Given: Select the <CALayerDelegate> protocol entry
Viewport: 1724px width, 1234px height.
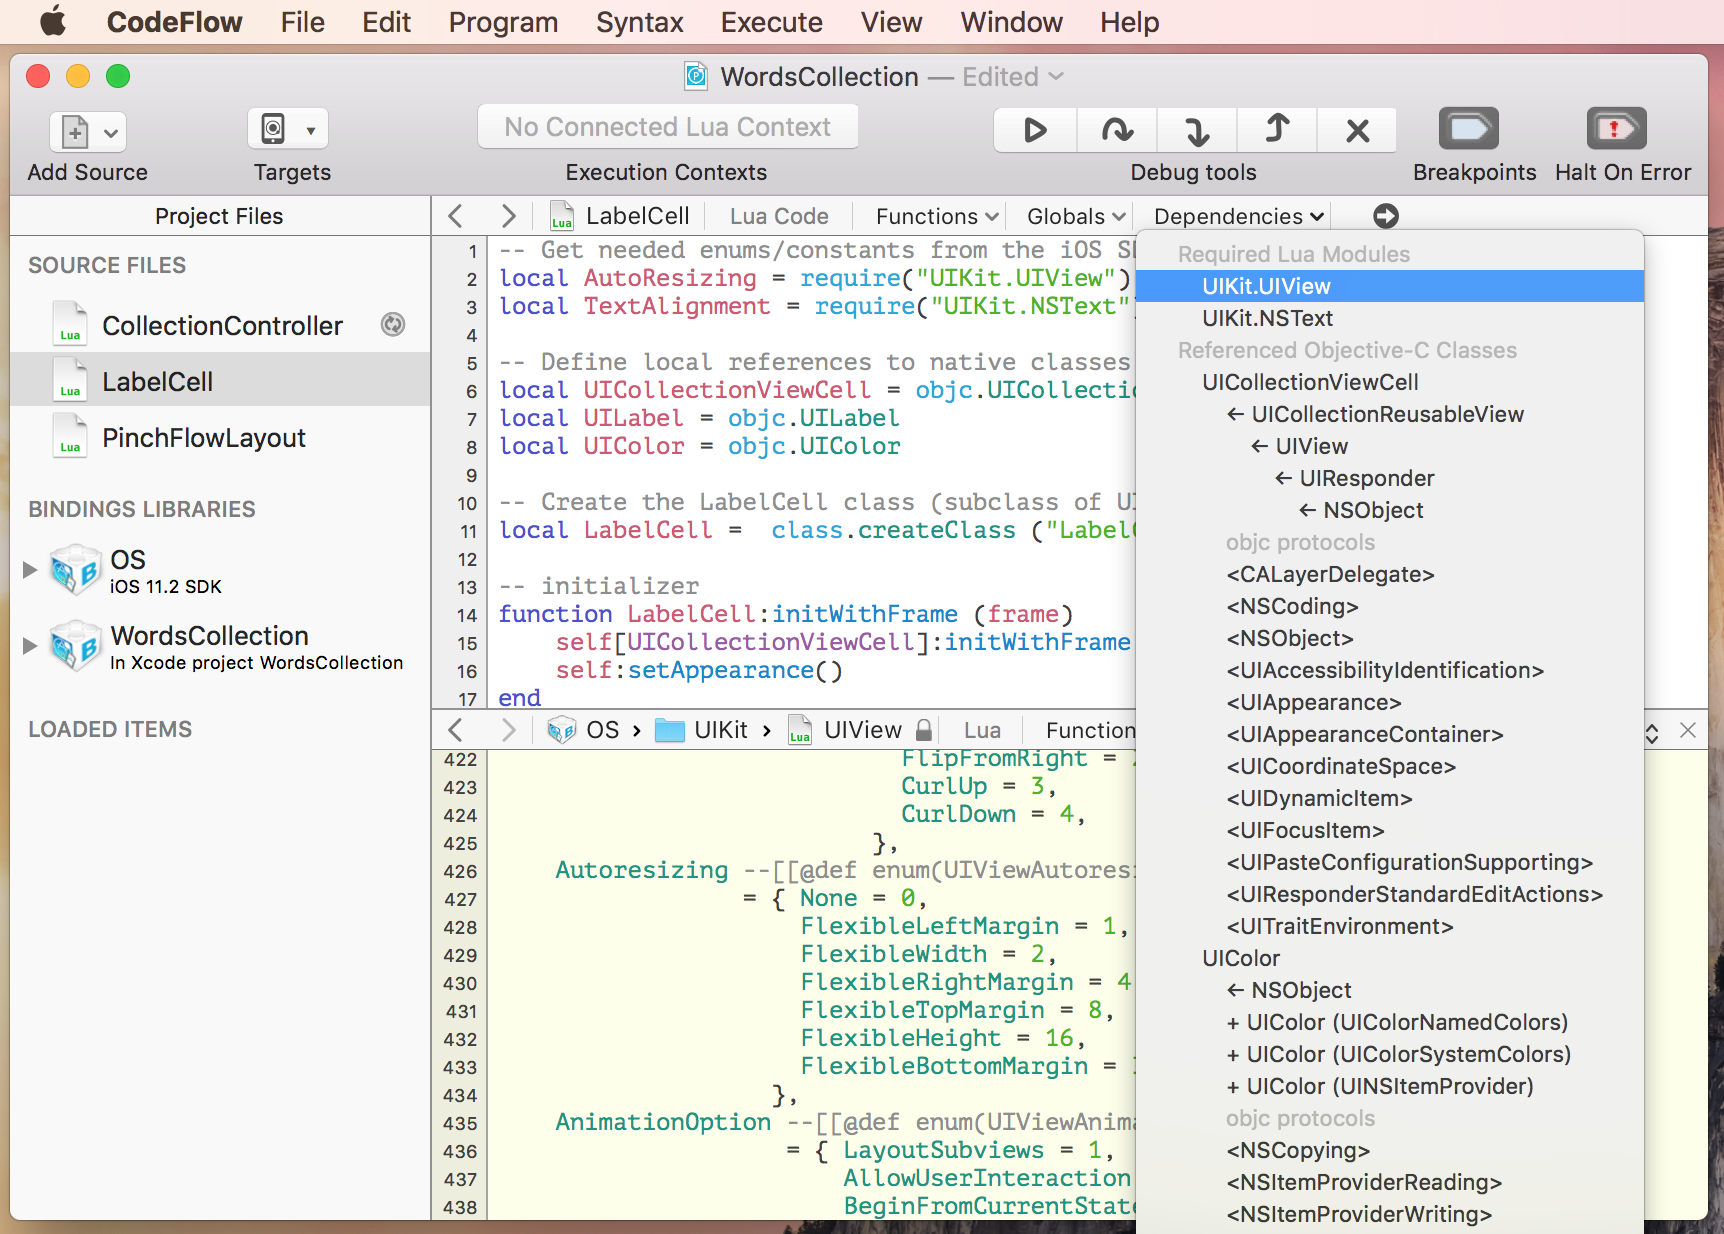Looking at the screenshot, I should (1390, 574).
